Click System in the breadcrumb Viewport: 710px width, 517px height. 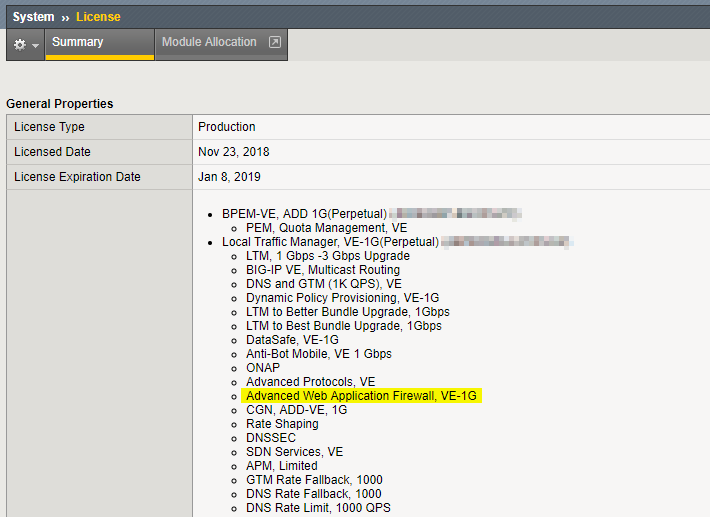pos(33,17)
